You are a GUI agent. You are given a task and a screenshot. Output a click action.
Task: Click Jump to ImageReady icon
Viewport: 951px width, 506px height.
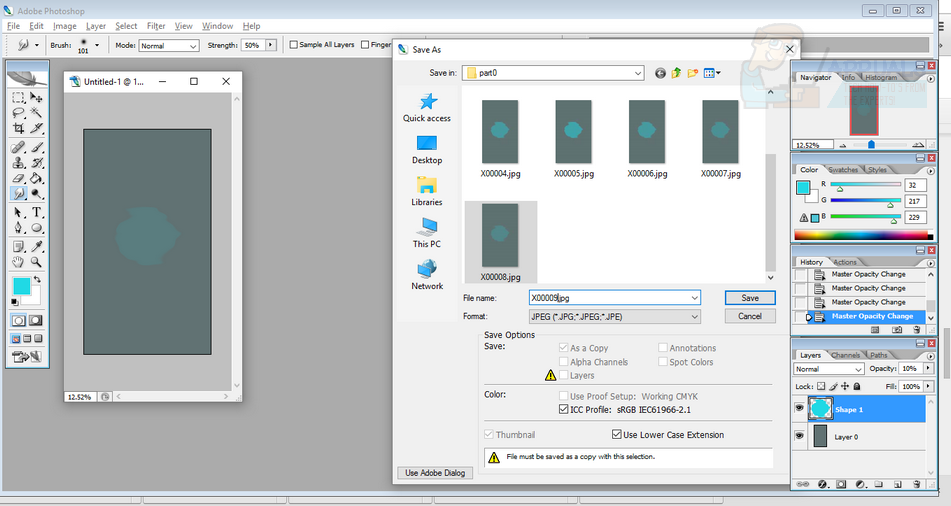click(x=27, y=357)
